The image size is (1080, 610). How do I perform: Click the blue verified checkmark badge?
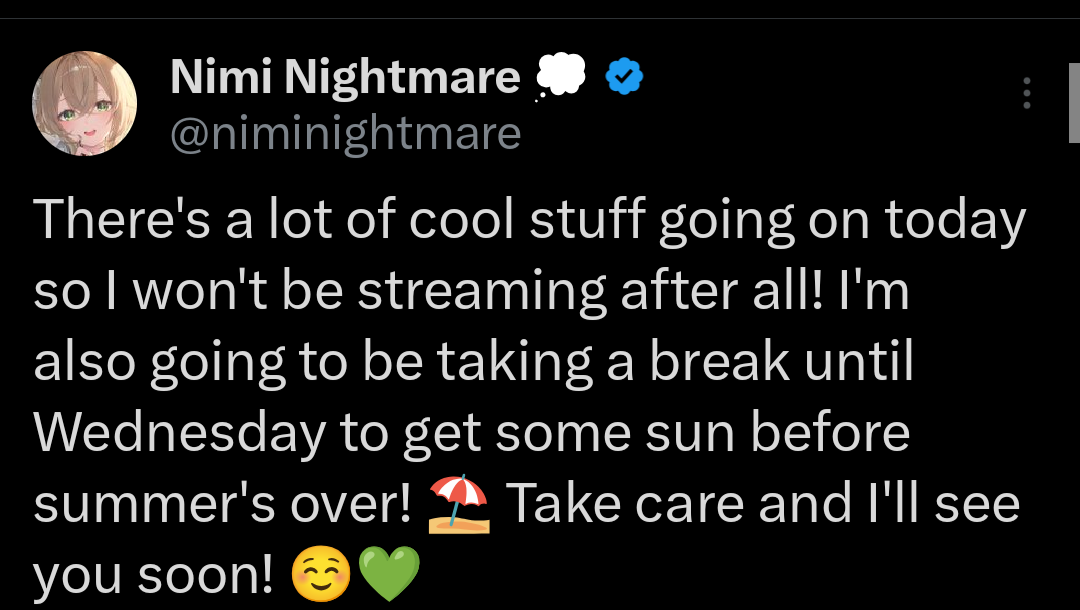[625, 77]
